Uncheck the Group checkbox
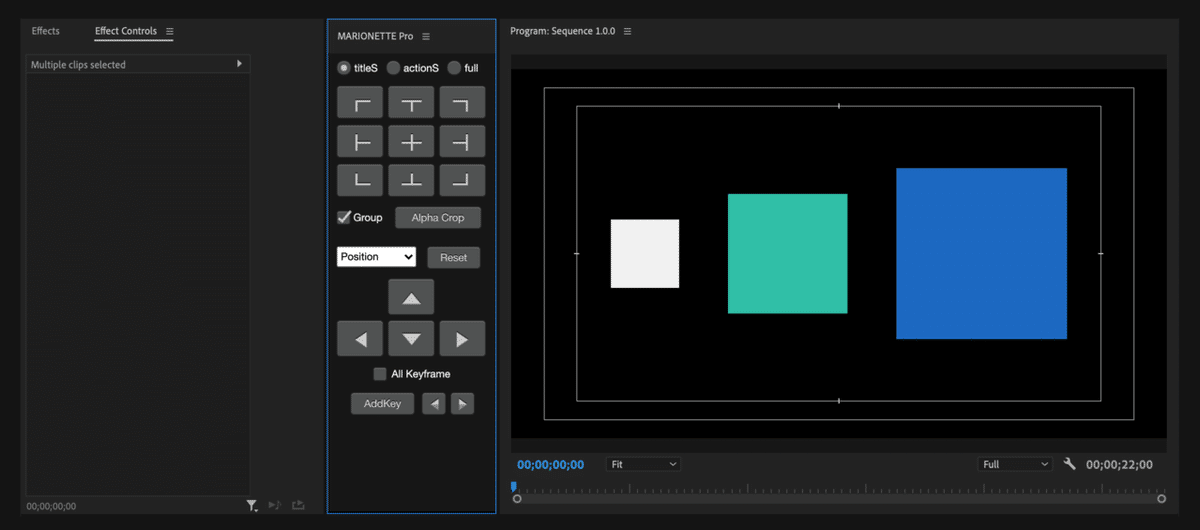The height and width of the screenshot is (530, 1200). pyautogui.click(x=344, y=217)
